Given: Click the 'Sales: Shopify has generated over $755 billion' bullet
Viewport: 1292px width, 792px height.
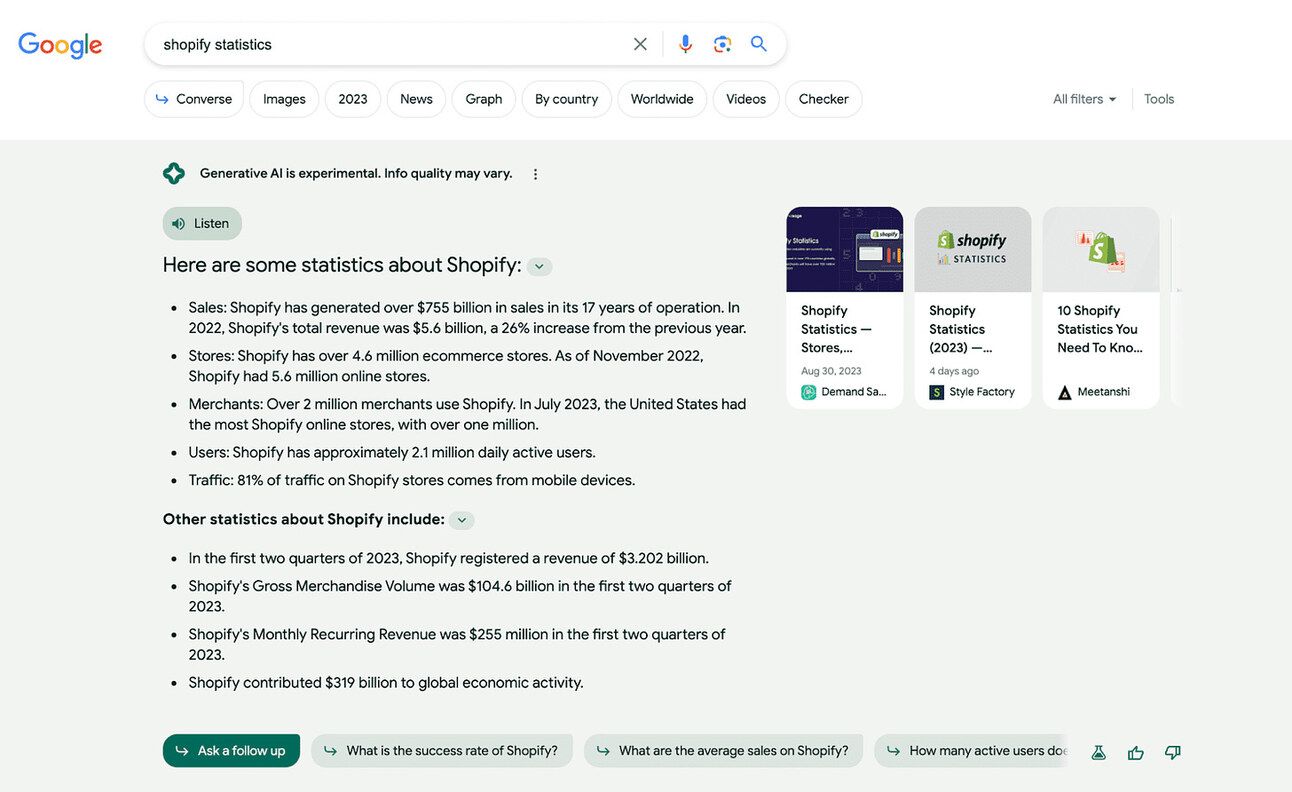Looking at the screenshot, I should [467, 318].
